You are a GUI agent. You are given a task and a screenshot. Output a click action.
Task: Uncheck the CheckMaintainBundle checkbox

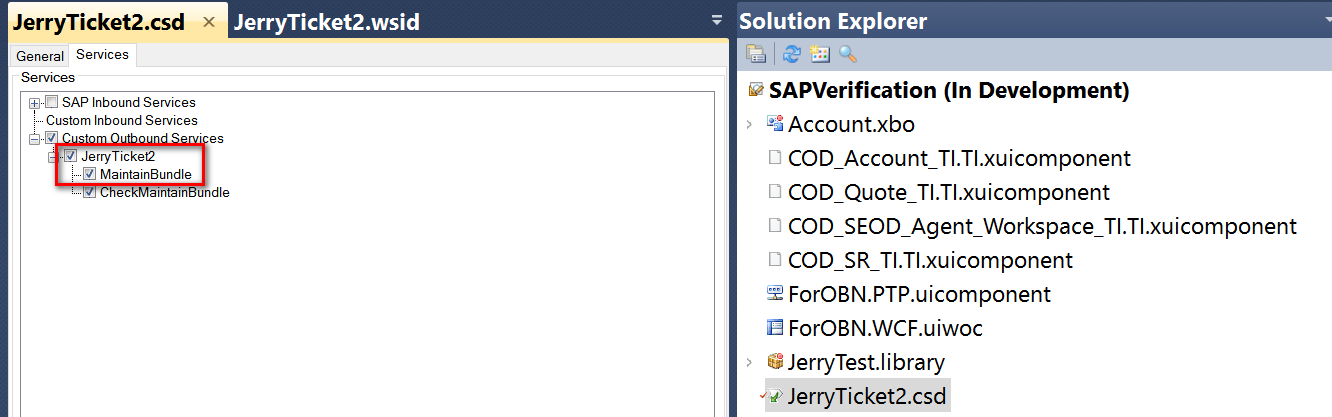pyautogui.click(x=90, y=192)
